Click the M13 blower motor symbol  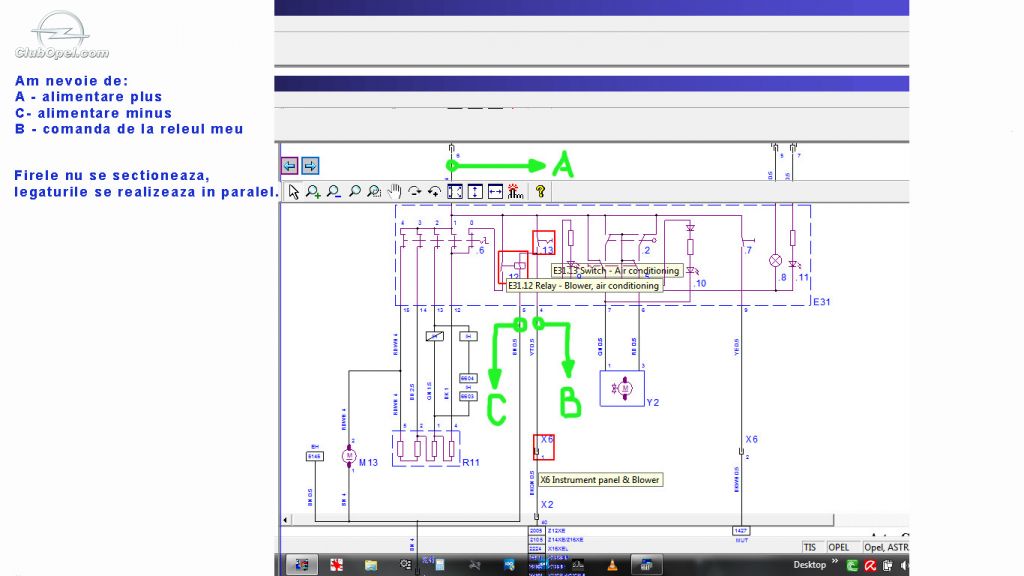pos(349,456)
